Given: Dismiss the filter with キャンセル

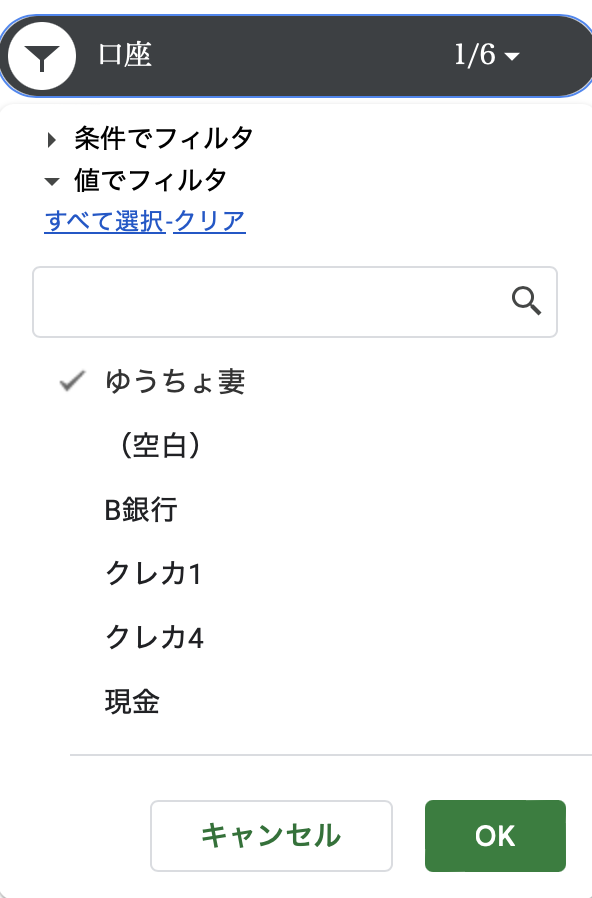Looking at the screenshot, I should 271,836.
